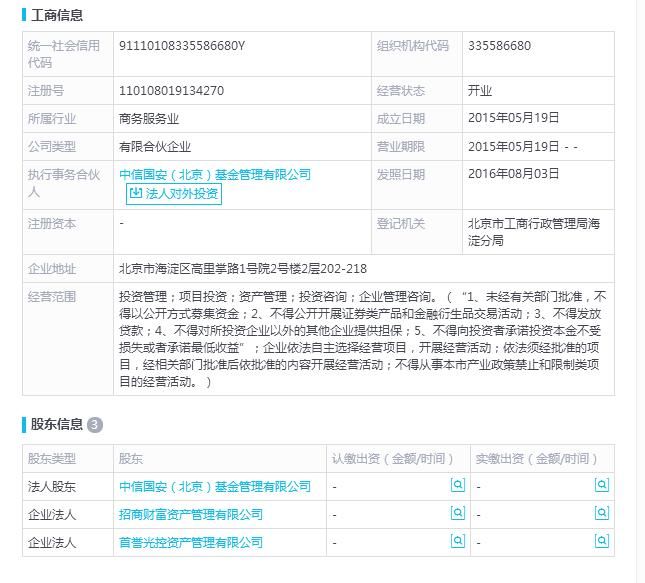Click the 注册资本 label

52,224
